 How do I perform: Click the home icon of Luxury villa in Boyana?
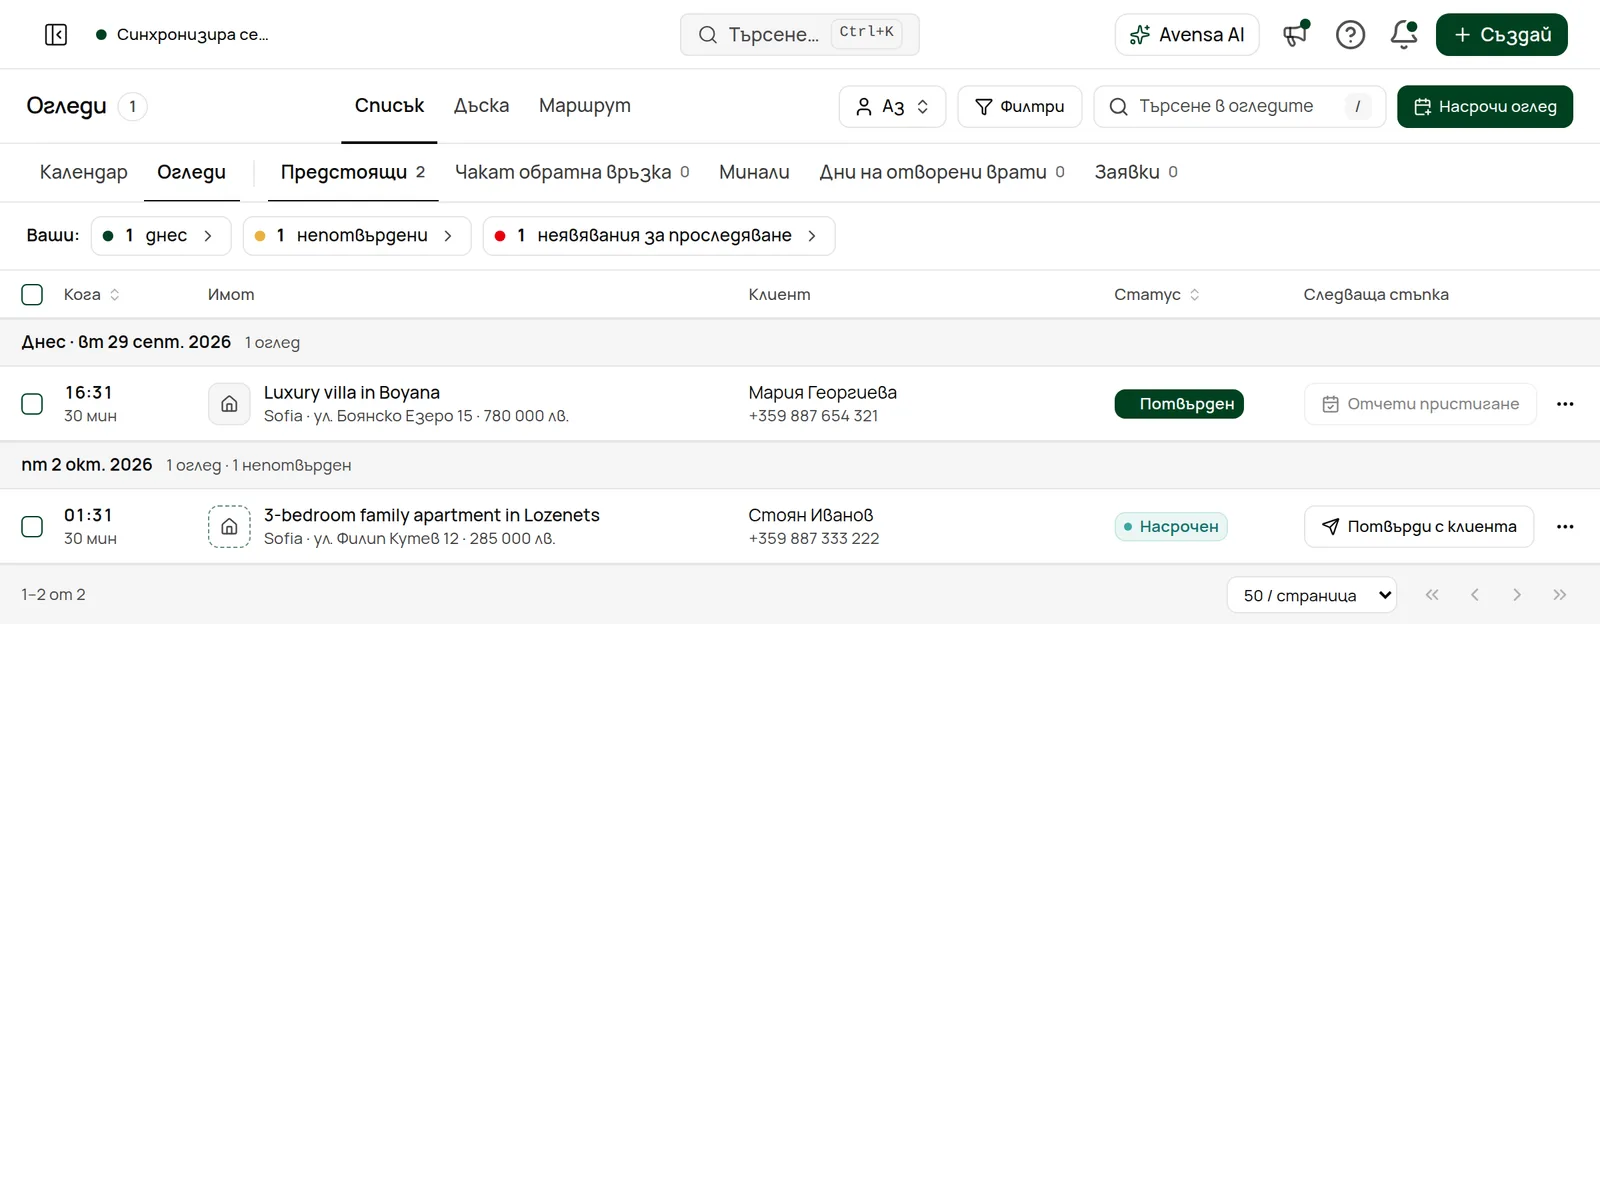coord(229,404)
